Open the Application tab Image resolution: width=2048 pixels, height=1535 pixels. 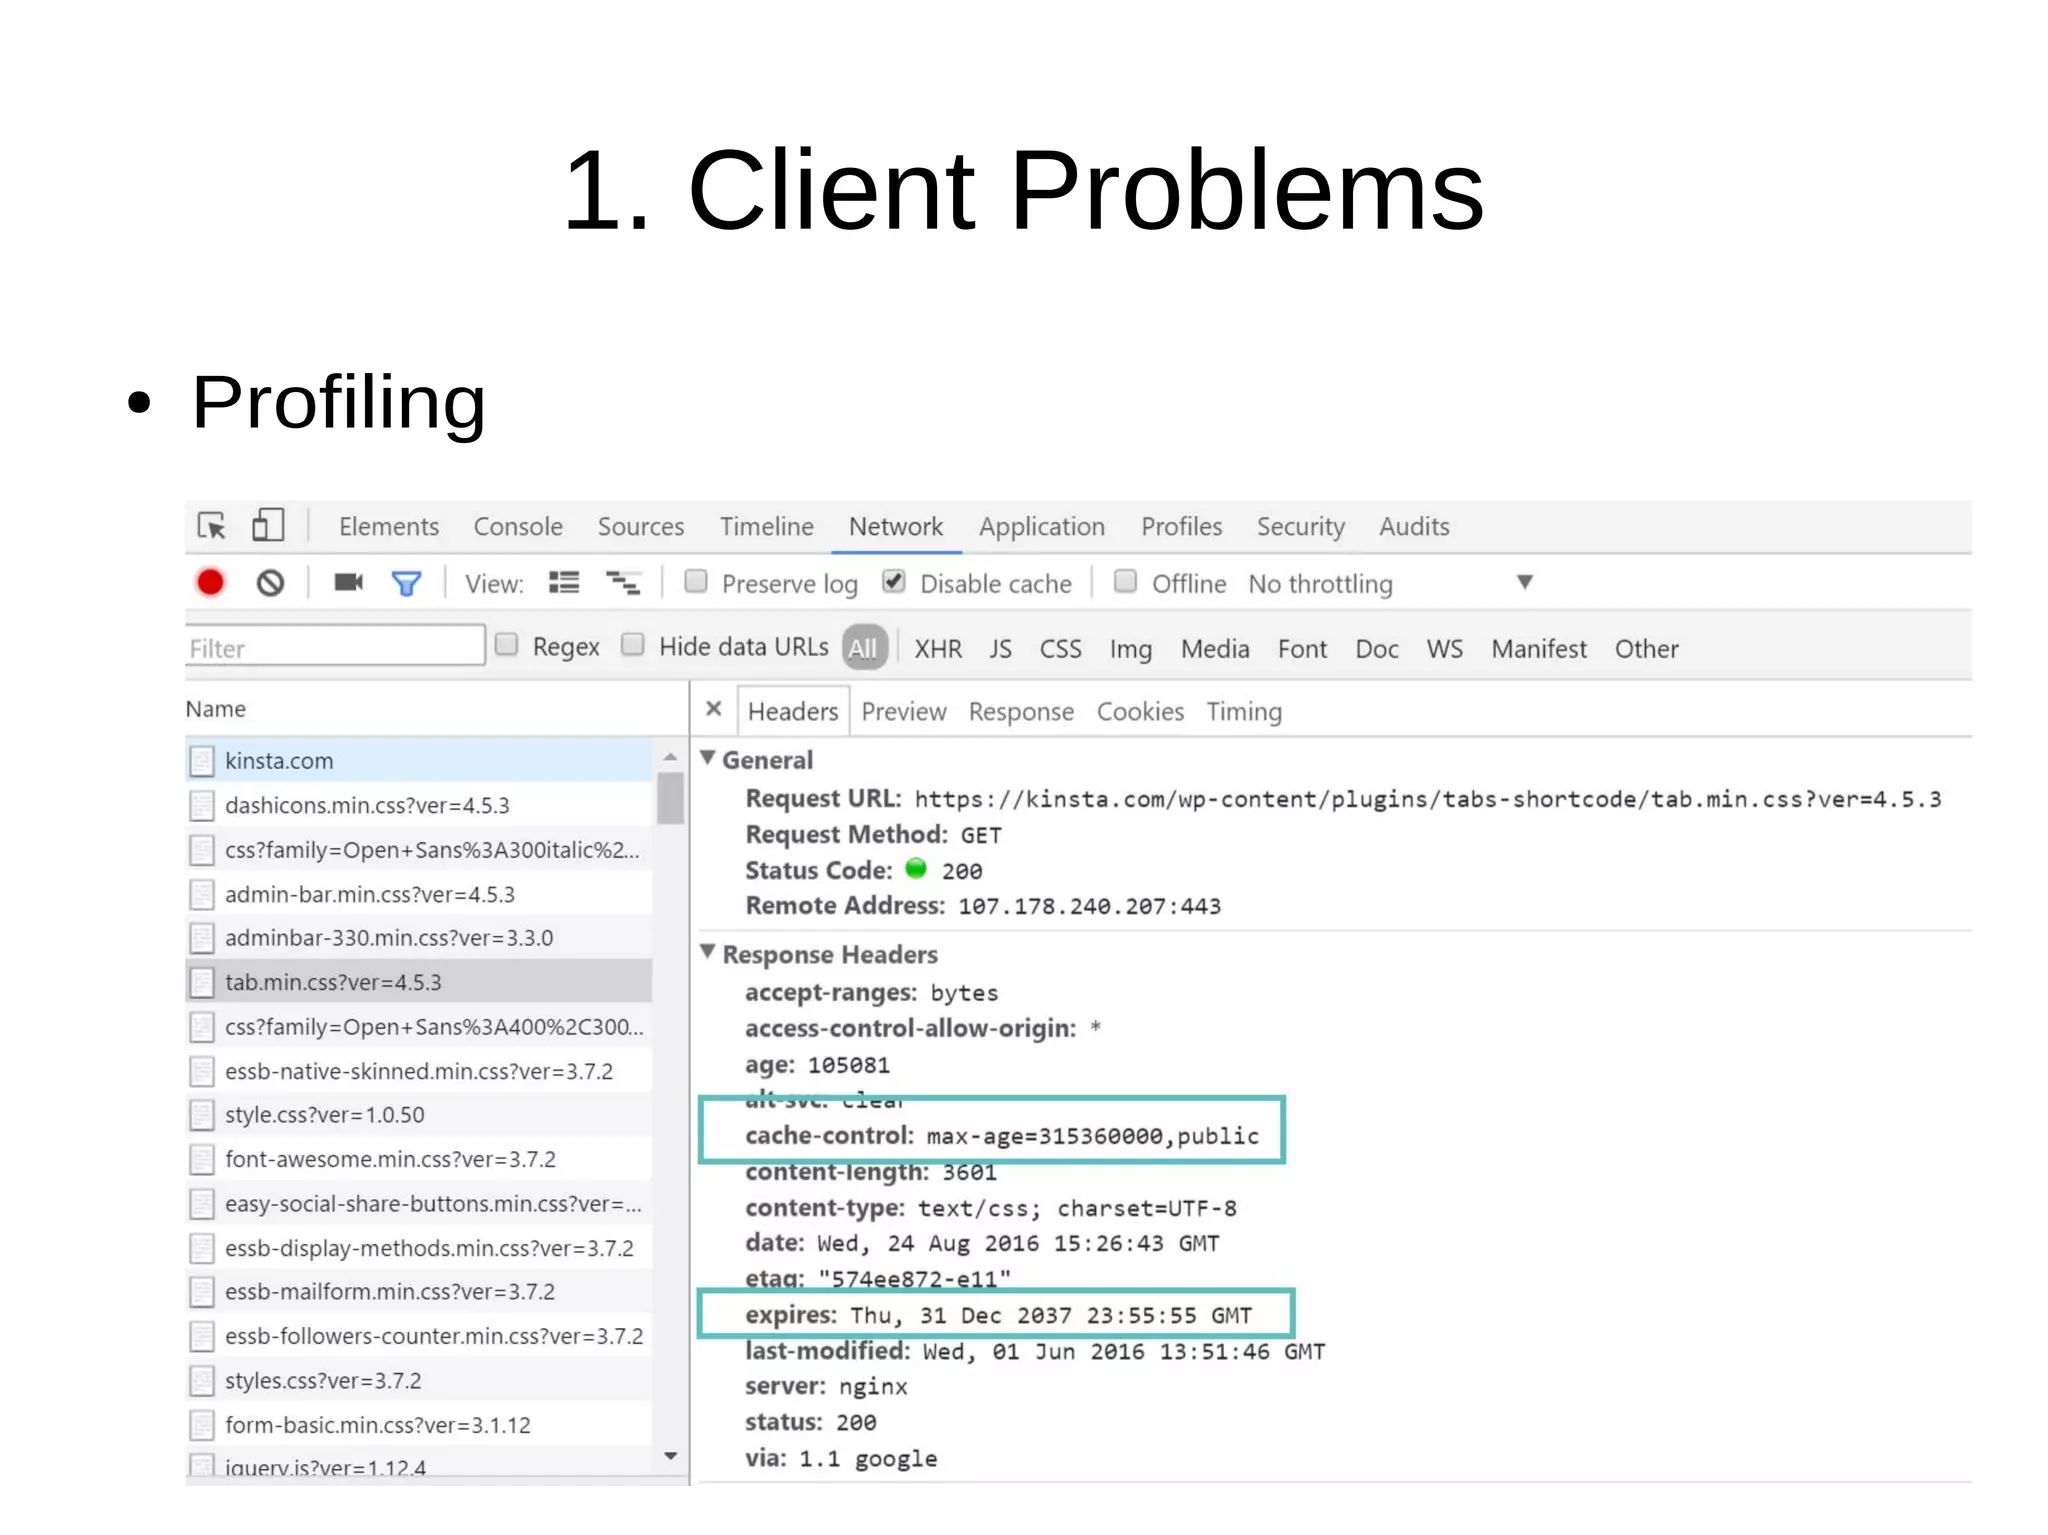click(1042, 527)
